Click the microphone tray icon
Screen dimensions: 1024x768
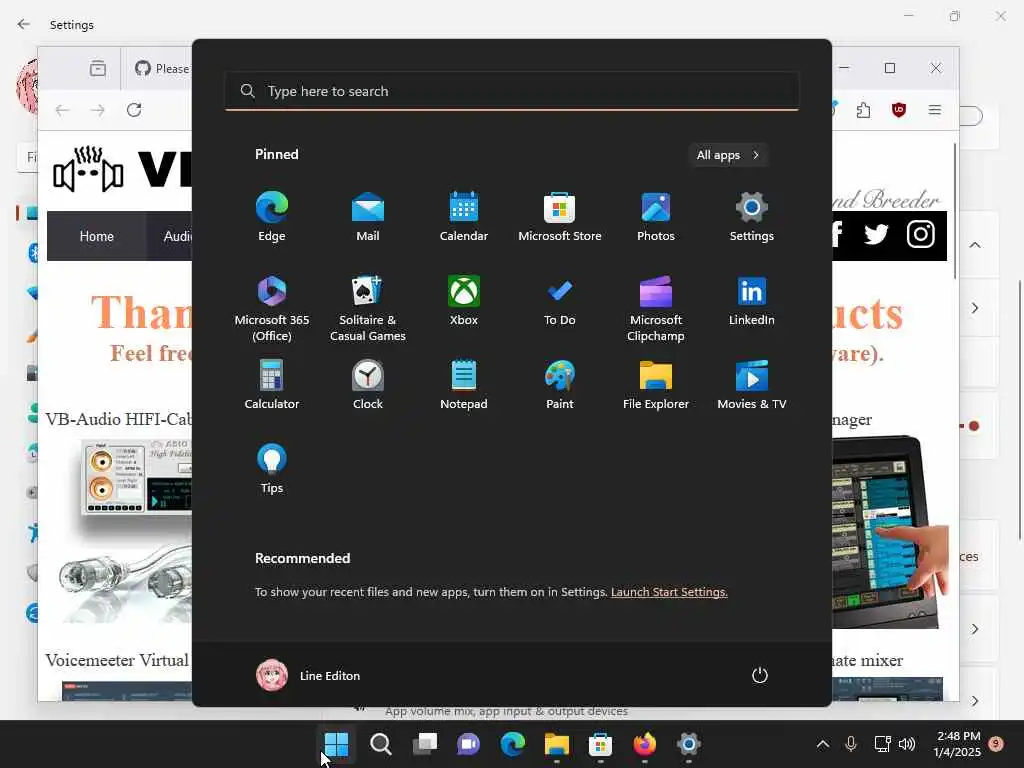click(x=851, y=744)
